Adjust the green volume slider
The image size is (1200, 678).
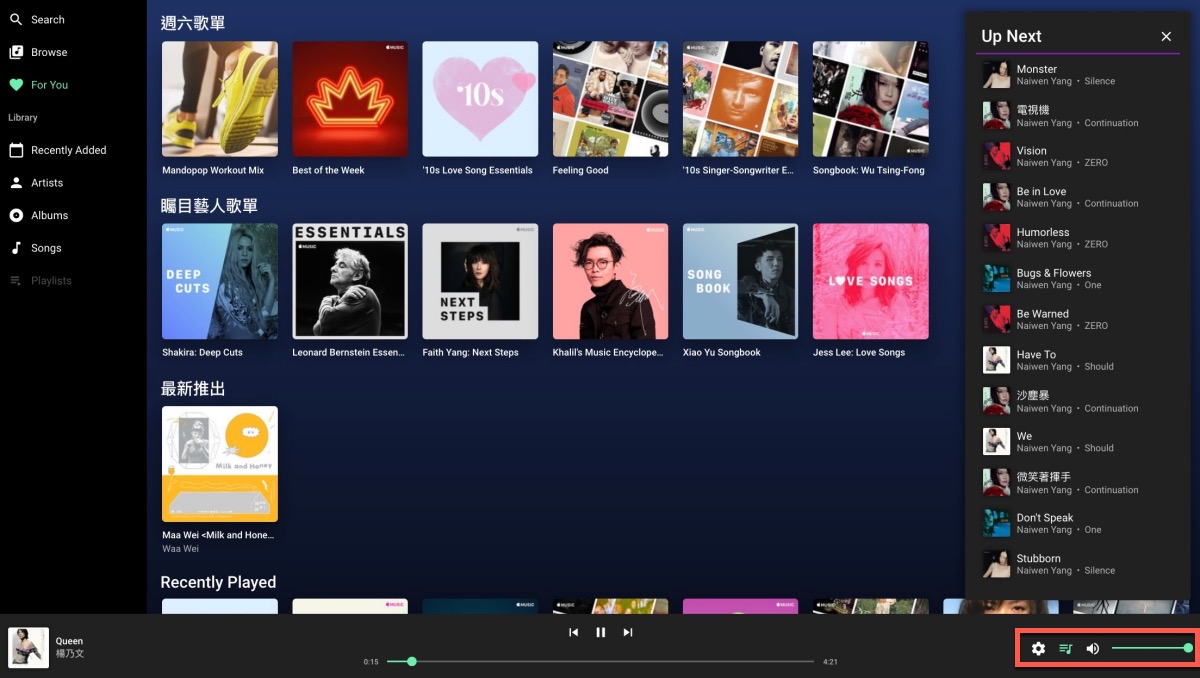(1150, 648)
